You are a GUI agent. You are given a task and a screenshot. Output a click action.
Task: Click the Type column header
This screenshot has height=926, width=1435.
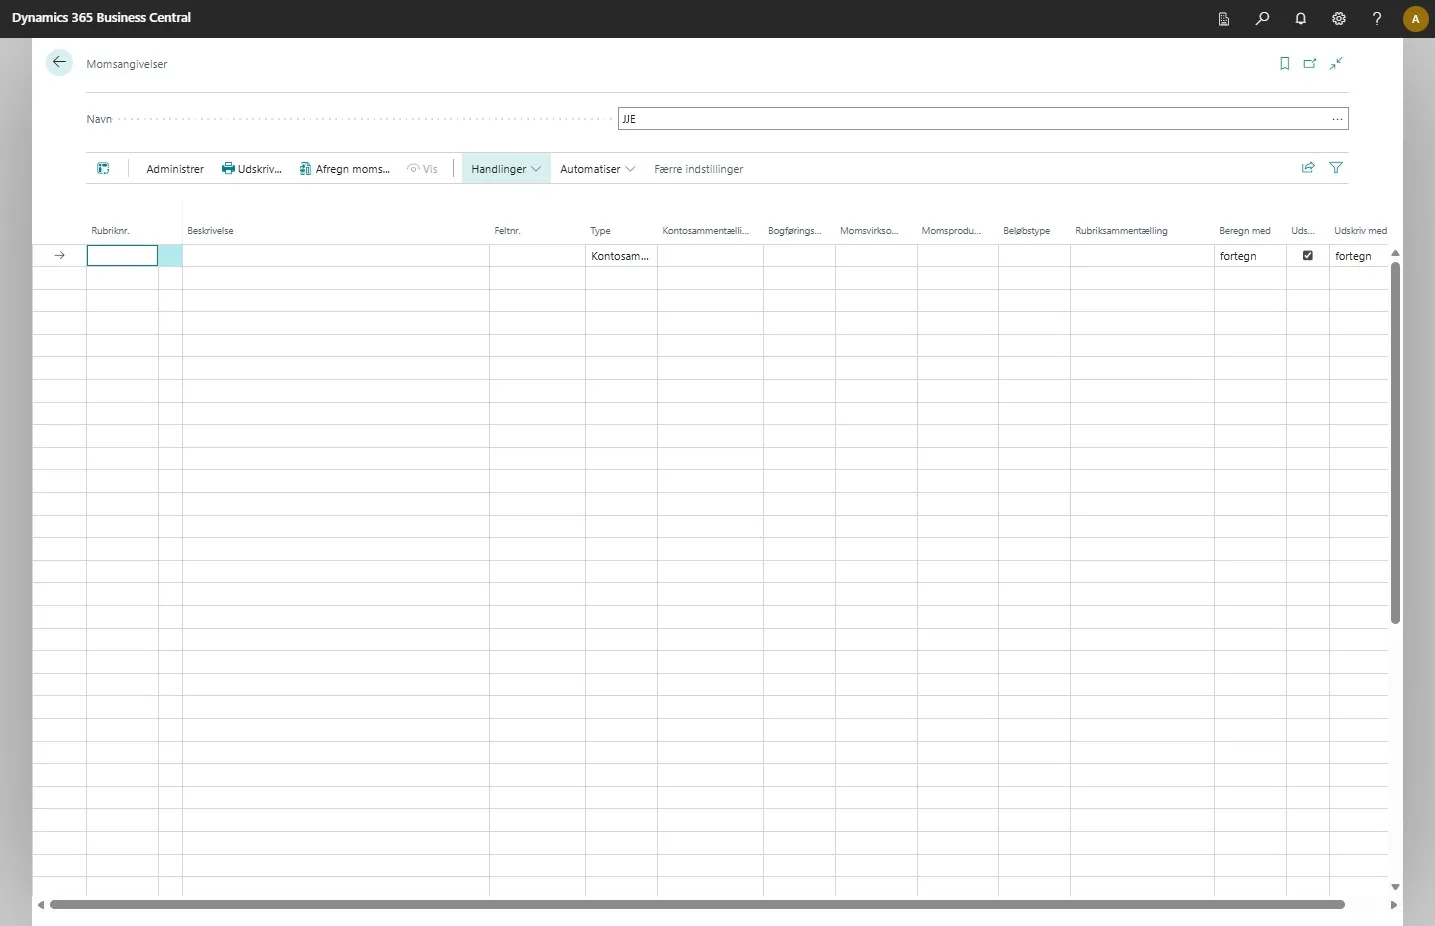(600, 231)
